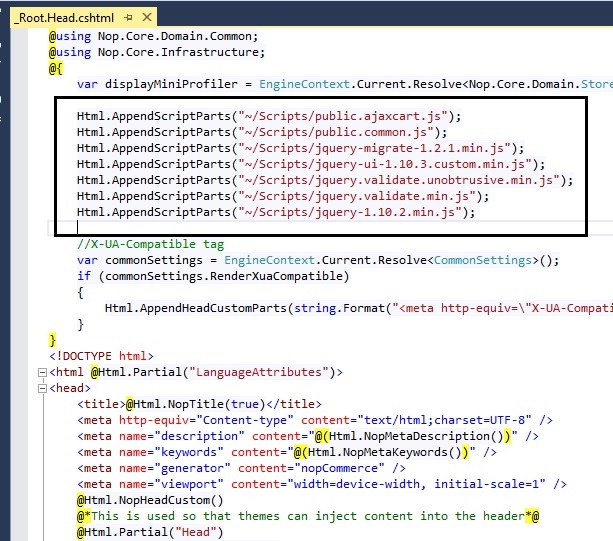Click the public.common.js script line
The height and width of the screenshot is (541, 613).
pos(262,132)
